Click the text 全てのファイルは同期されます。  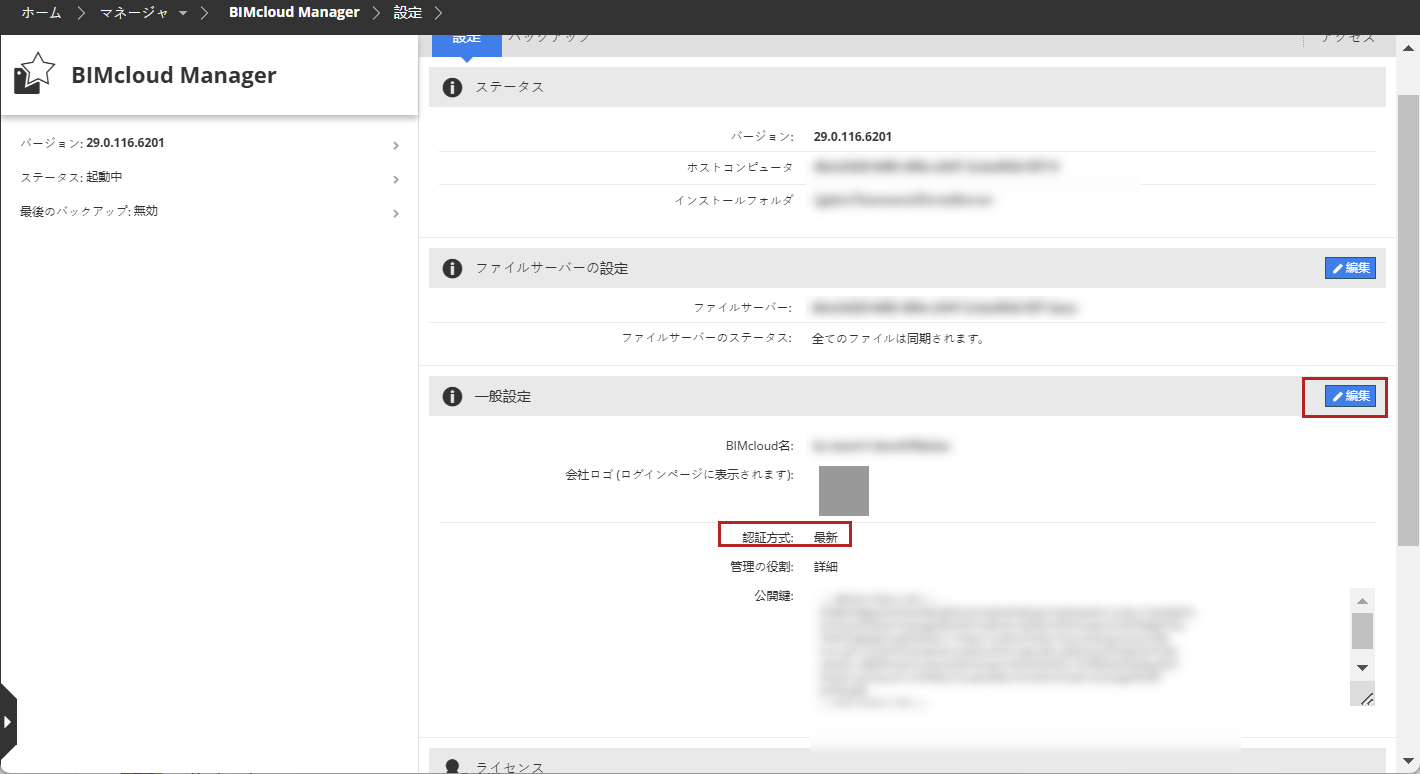tap(898, 338)
